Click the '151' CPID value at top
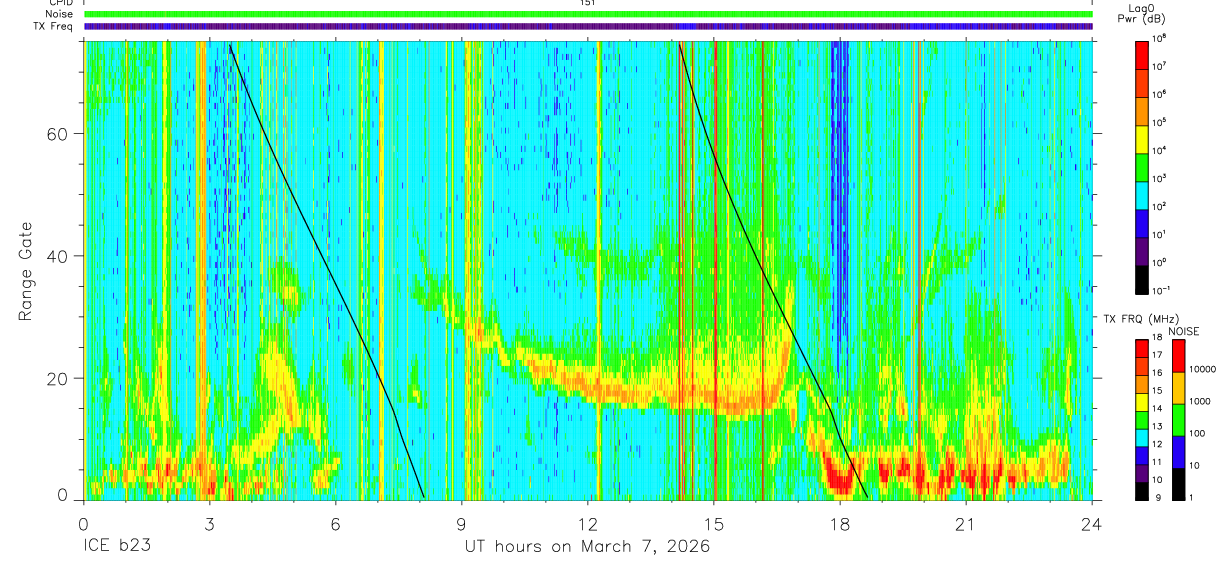 [587, 3]
